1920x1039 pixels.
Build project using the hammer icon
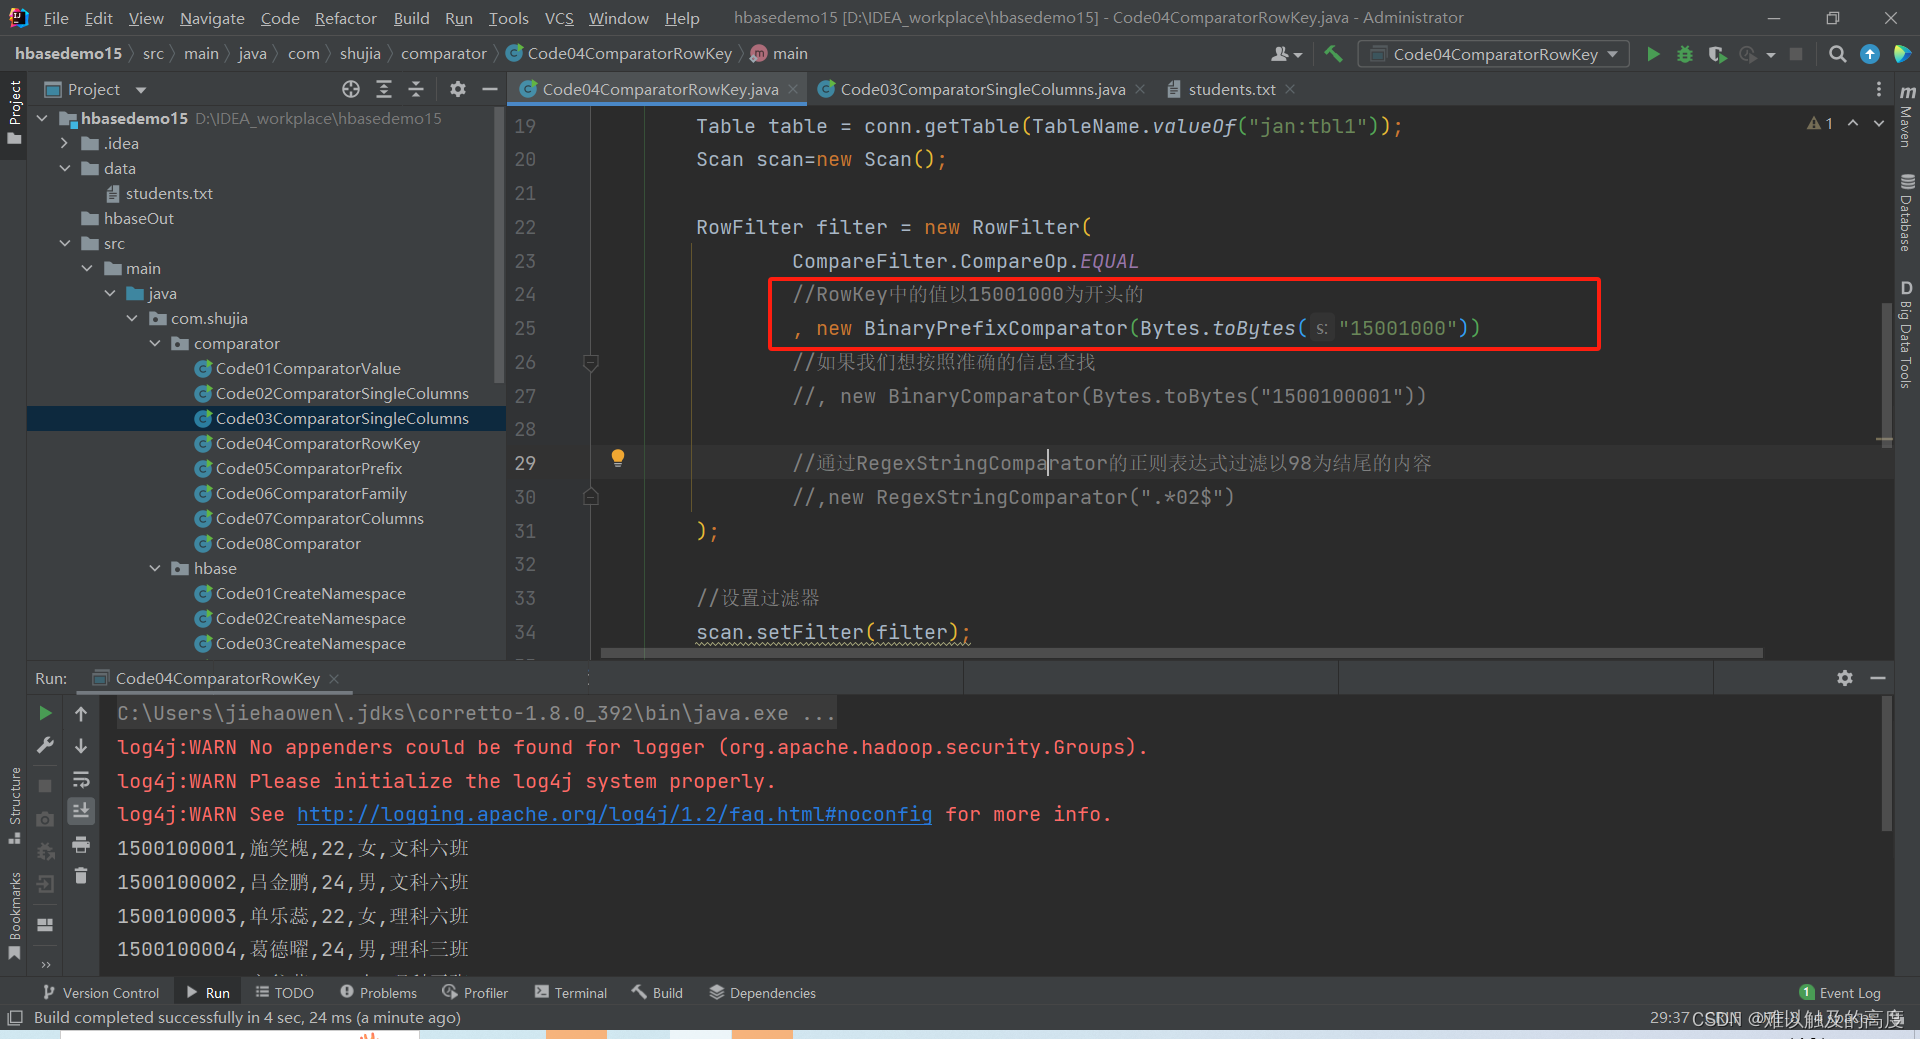click(x=1333, y=54)
